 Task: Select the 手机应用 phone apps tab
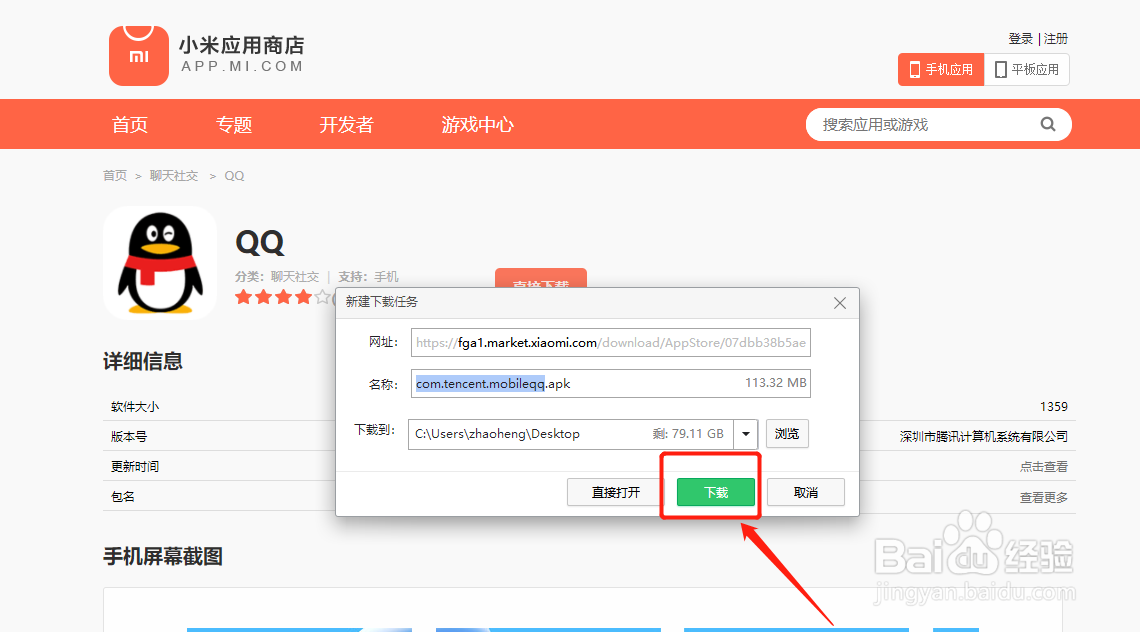(941, 70)
